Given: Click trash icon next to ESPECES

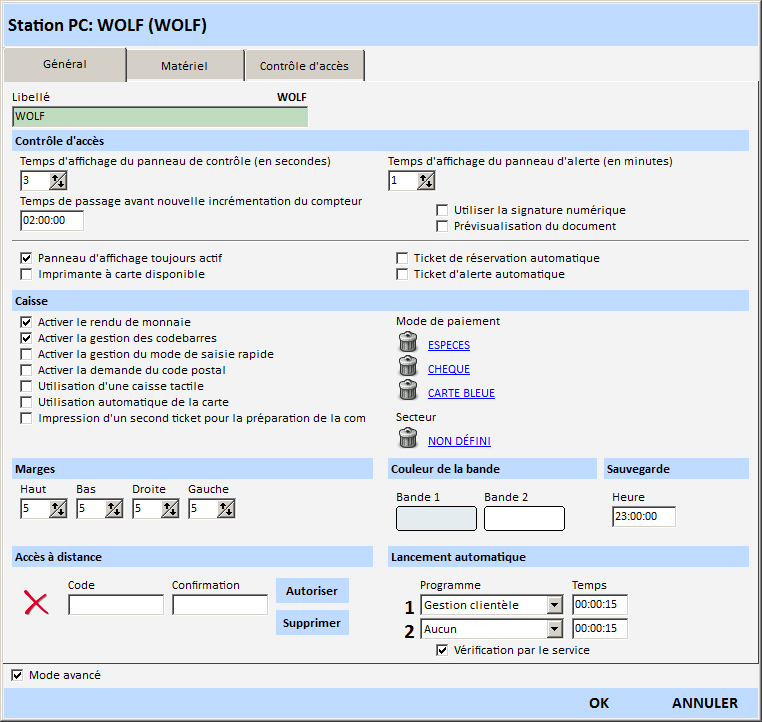Looking at the screenshot, I should coord(407,344).
